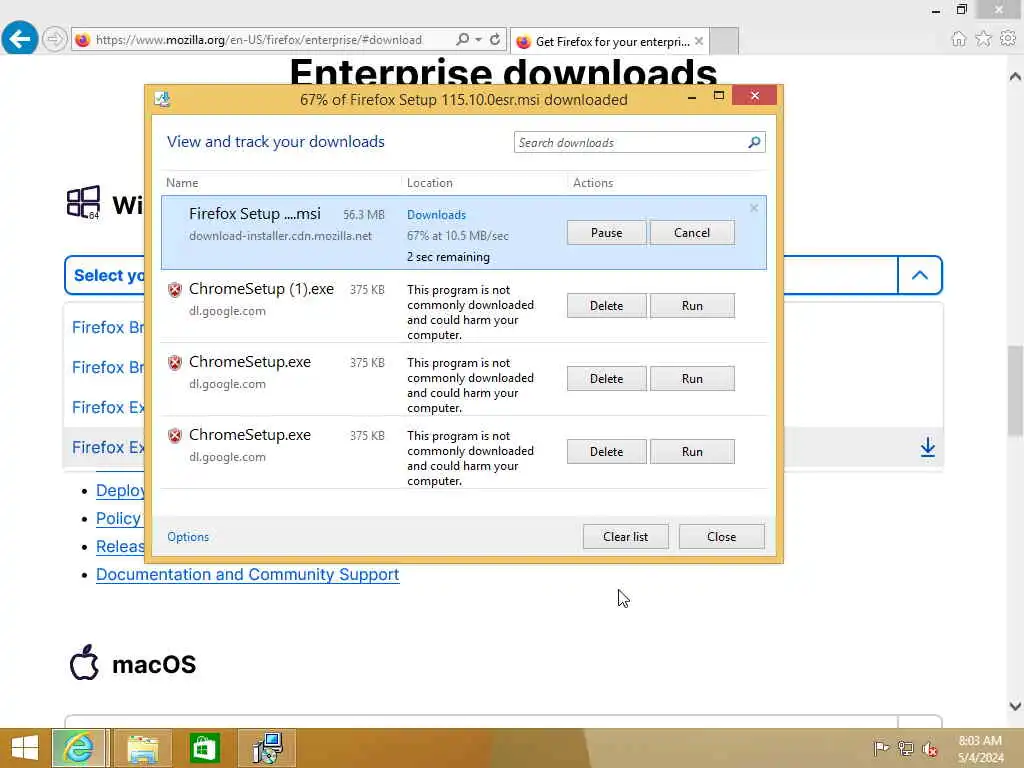Click the Refresh page icon
This screenshot has height=768, width=1024.
(495, 39)
